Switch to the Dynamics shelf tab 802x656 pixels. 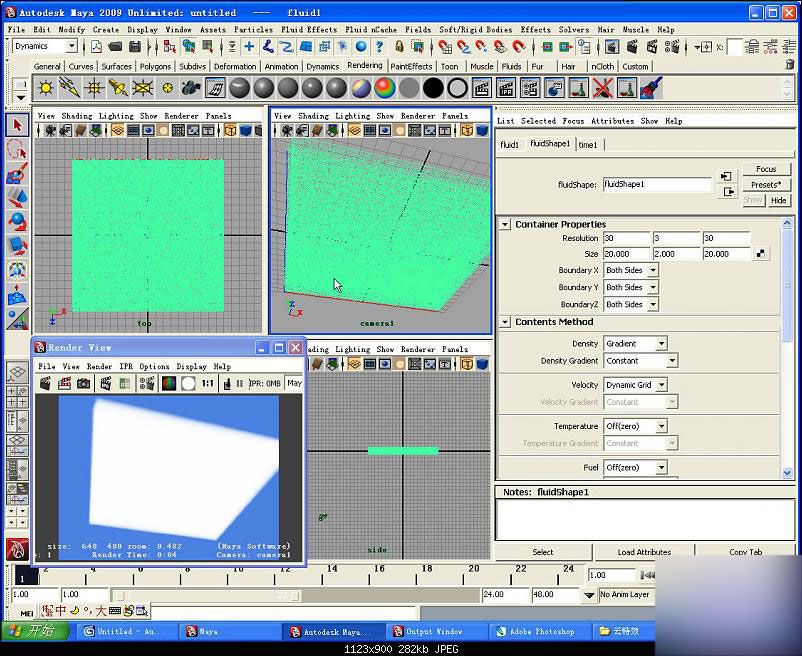coord(322,67)
